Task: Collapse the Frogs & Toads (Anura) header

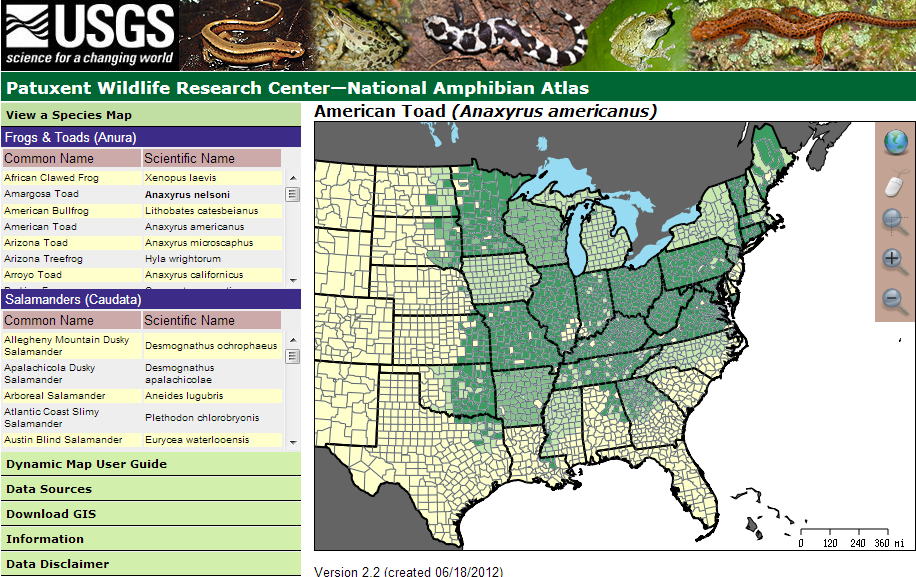Action: [x=151, y=137]
